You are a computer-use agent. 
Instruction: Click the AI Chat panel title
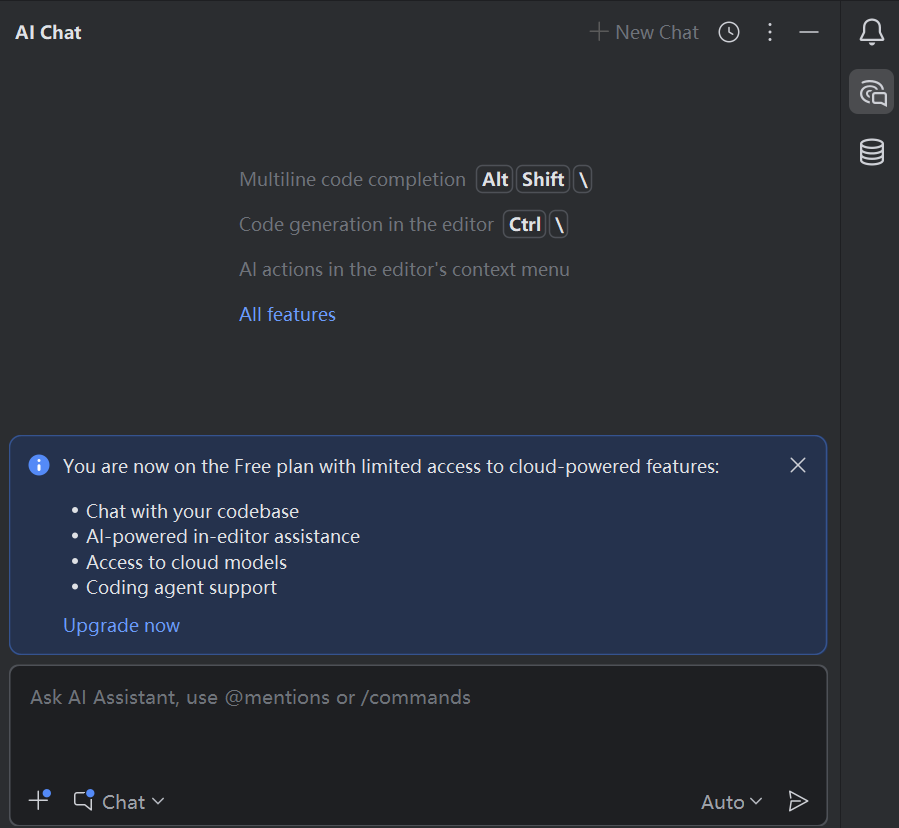click(x=47, y=31)
